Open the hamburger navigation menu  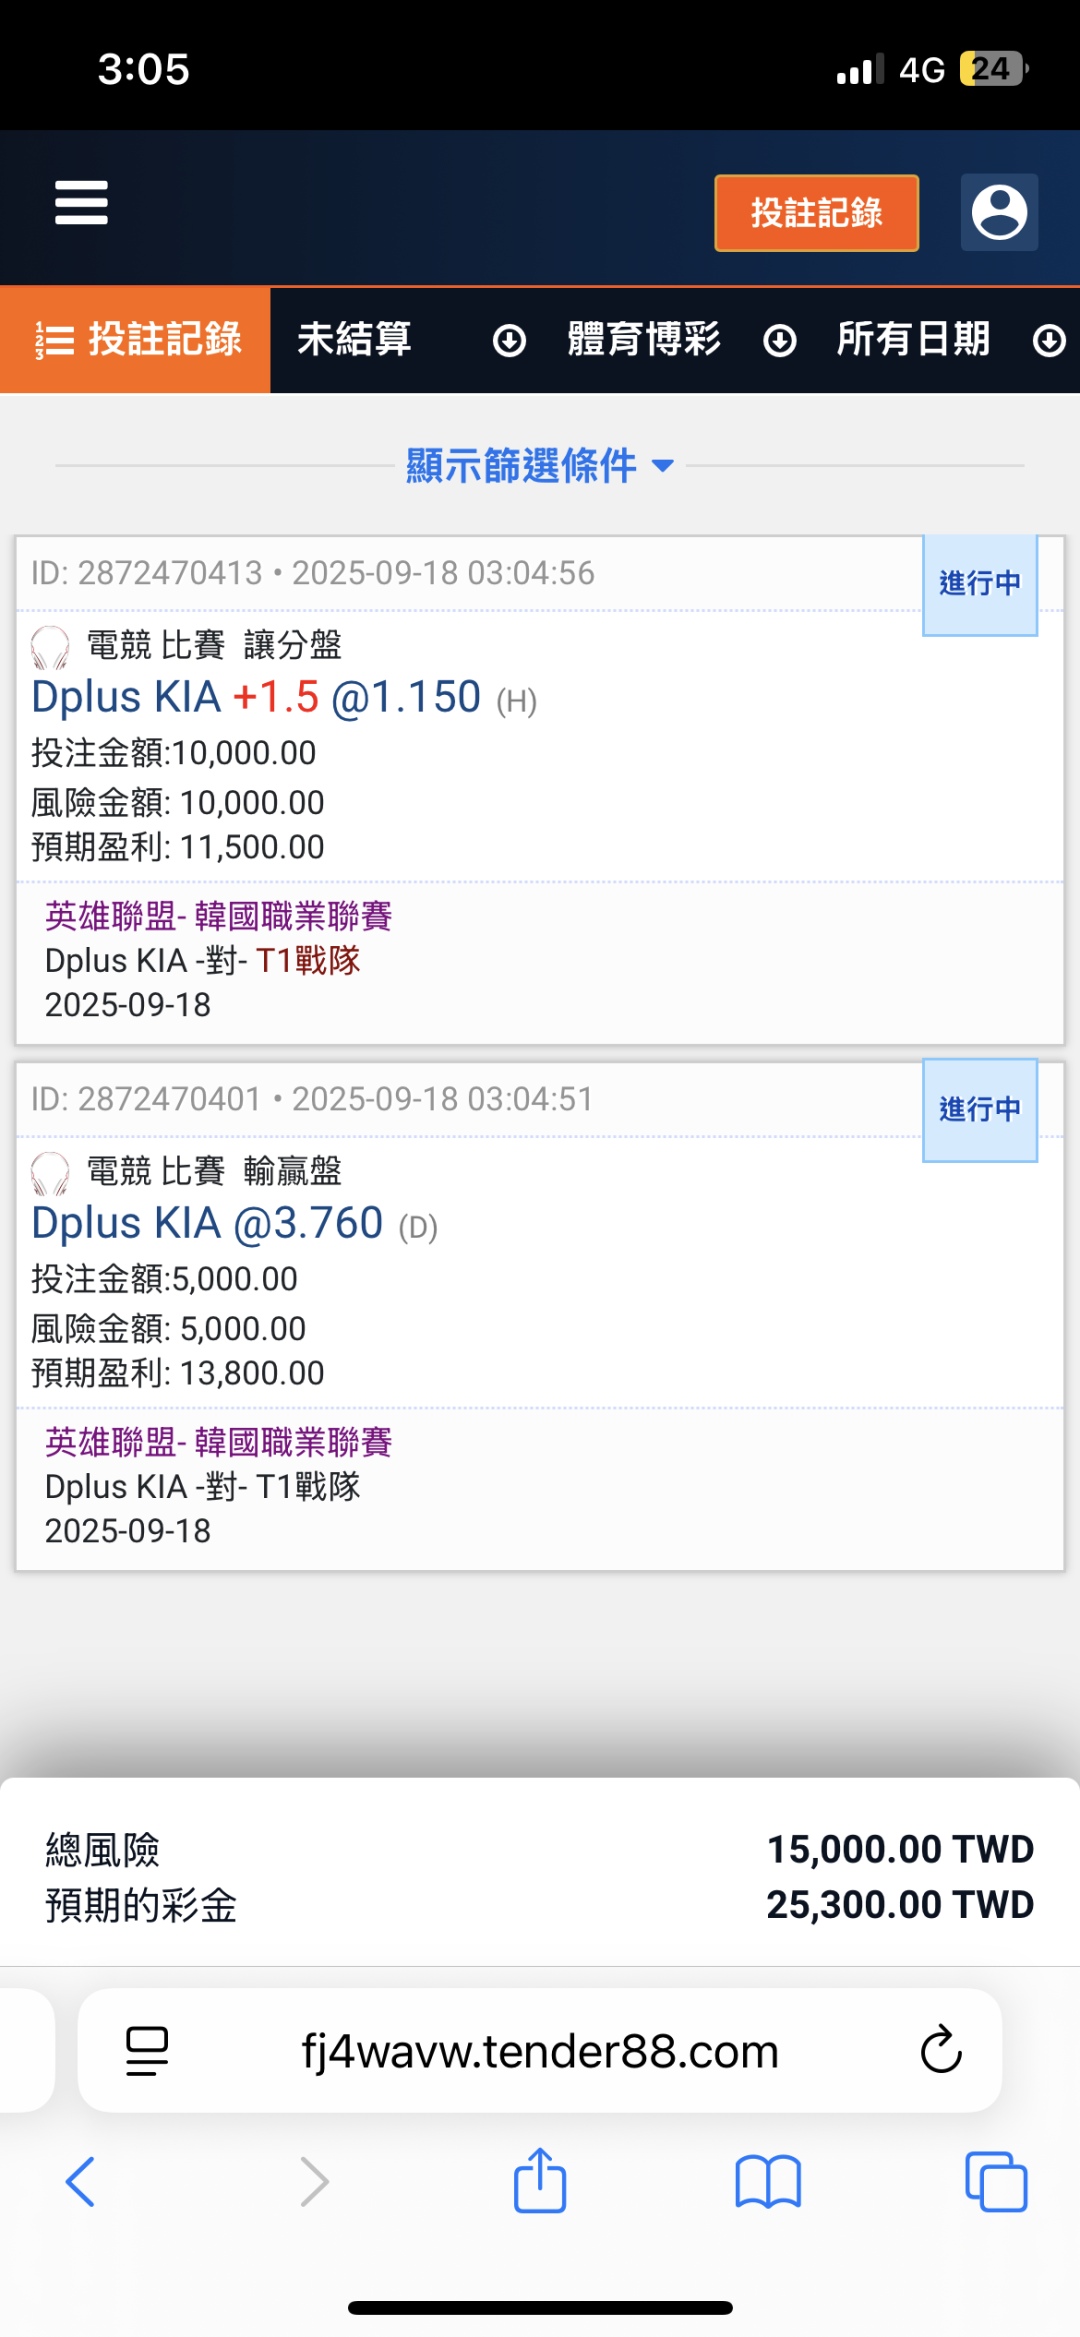(81, 202)
